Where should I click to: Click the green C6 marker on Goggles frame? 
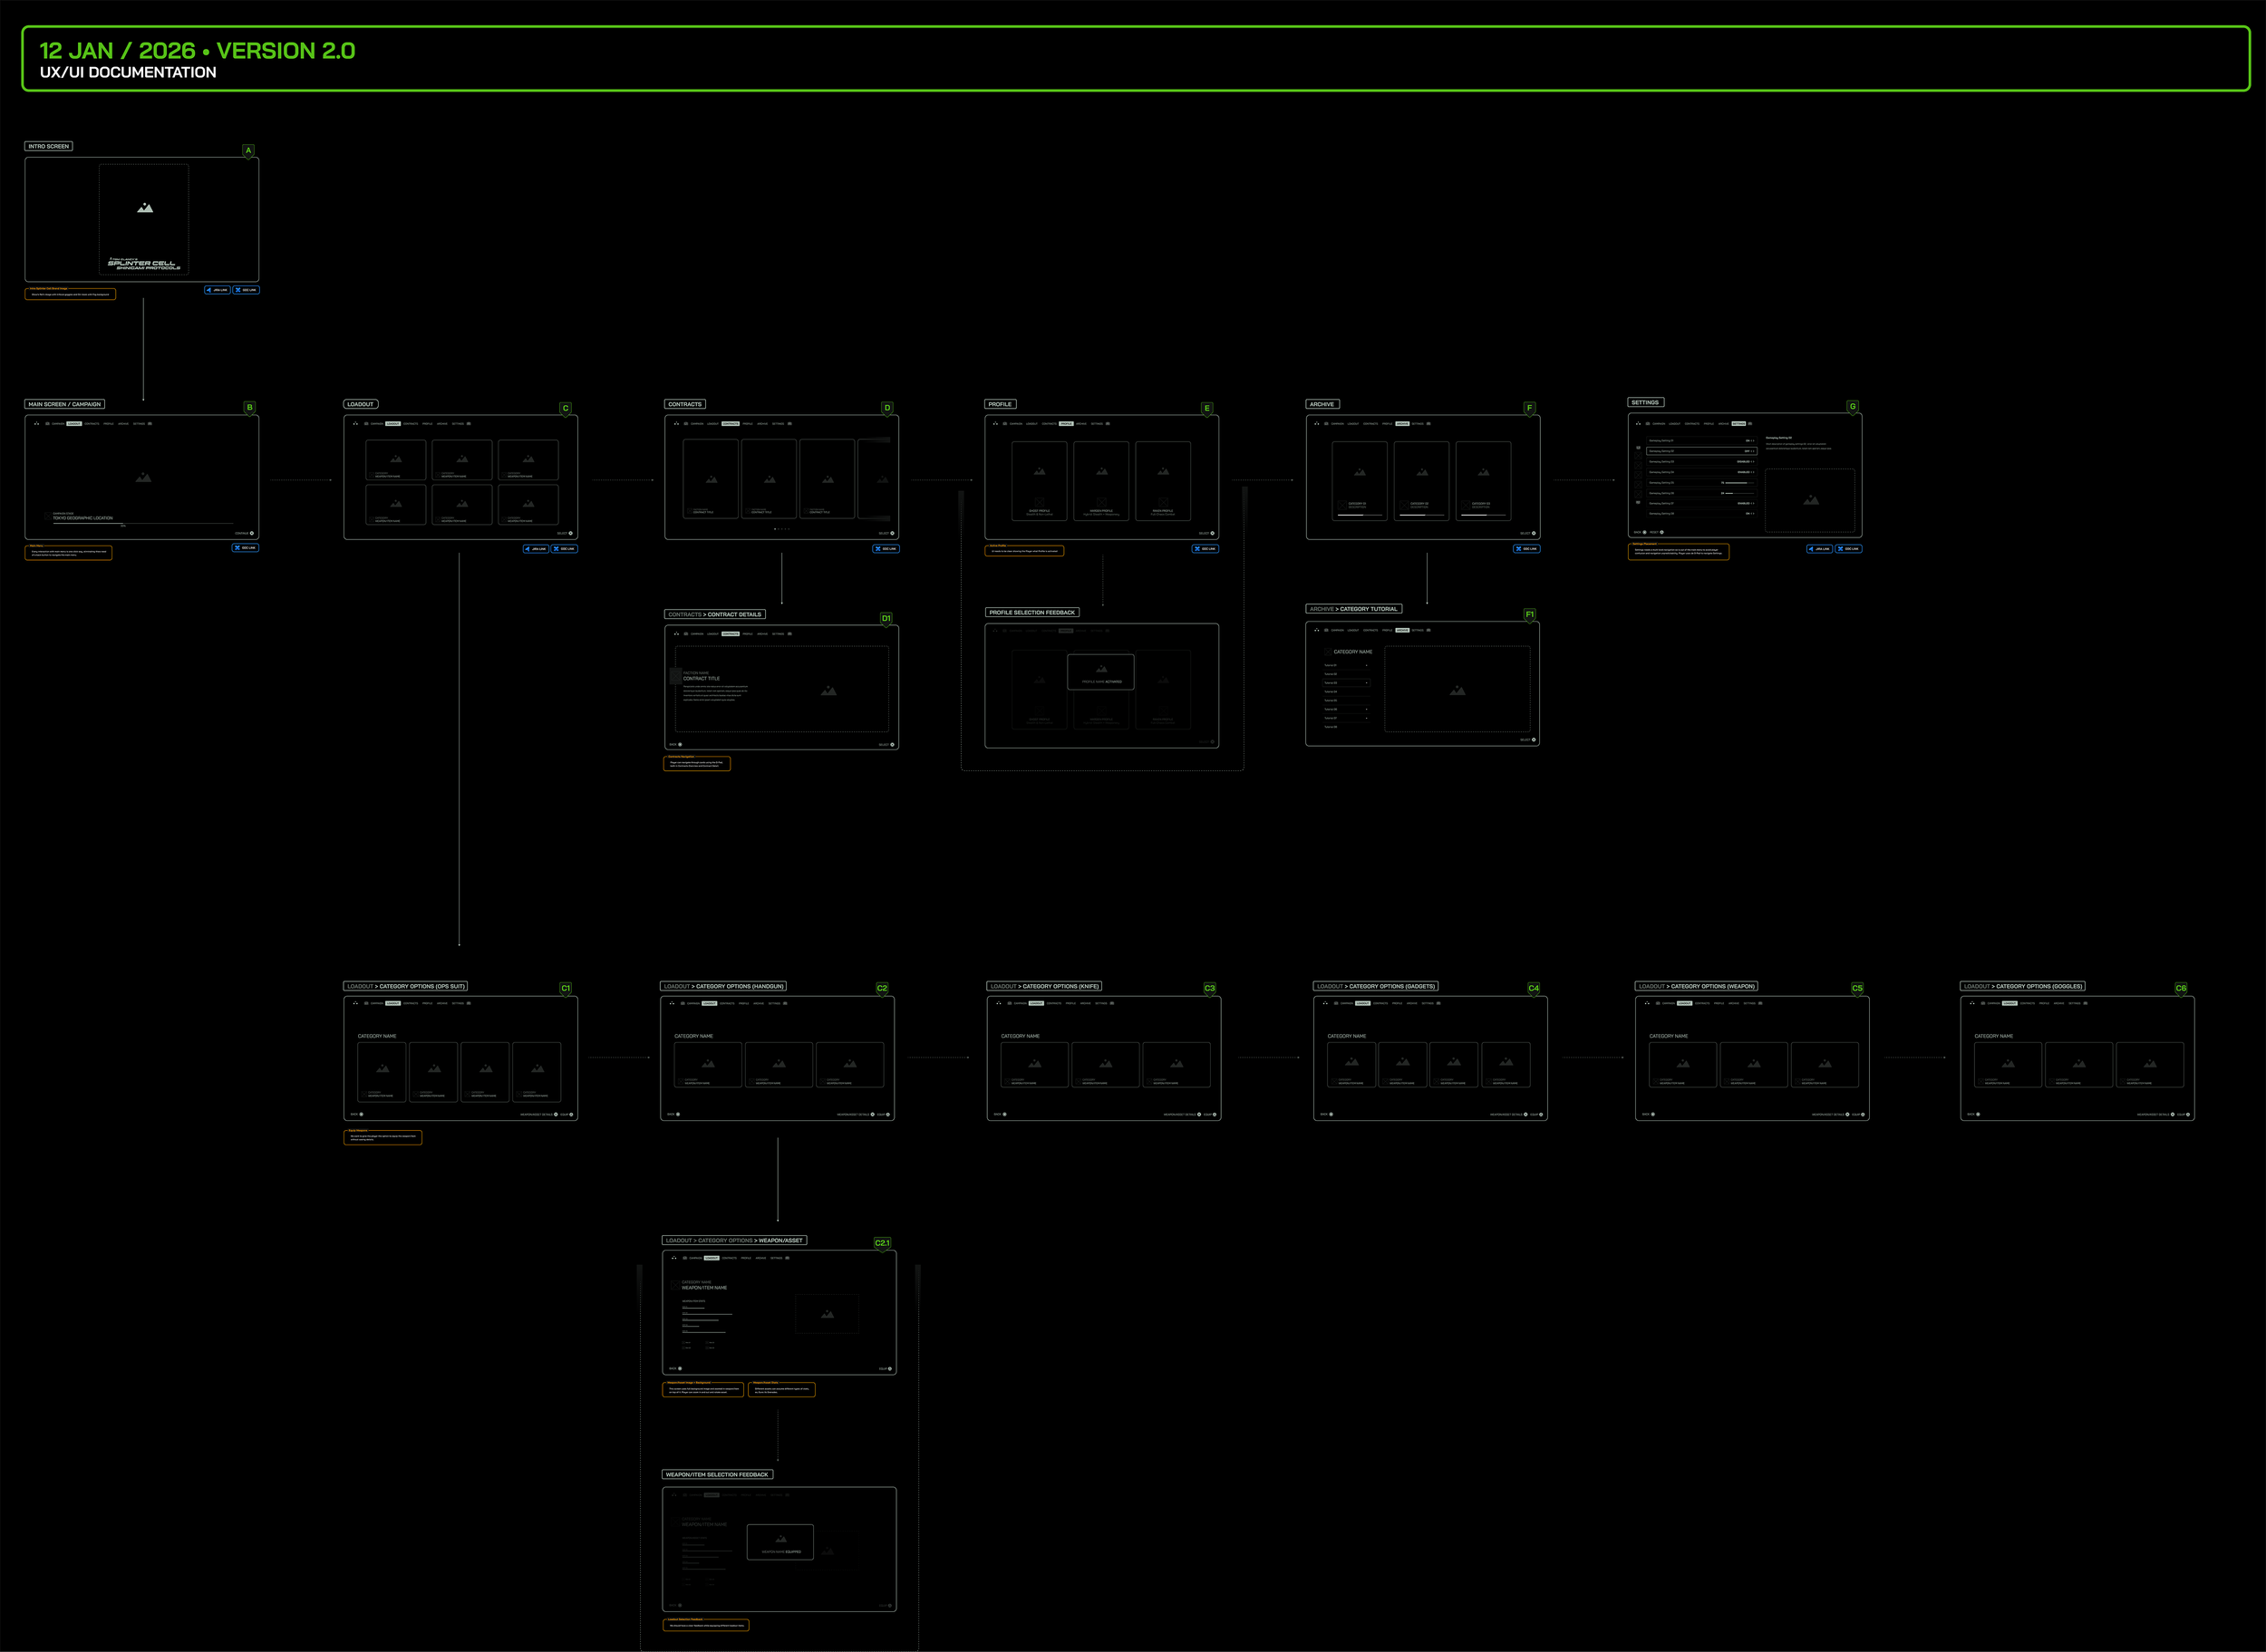point(2181,988)
